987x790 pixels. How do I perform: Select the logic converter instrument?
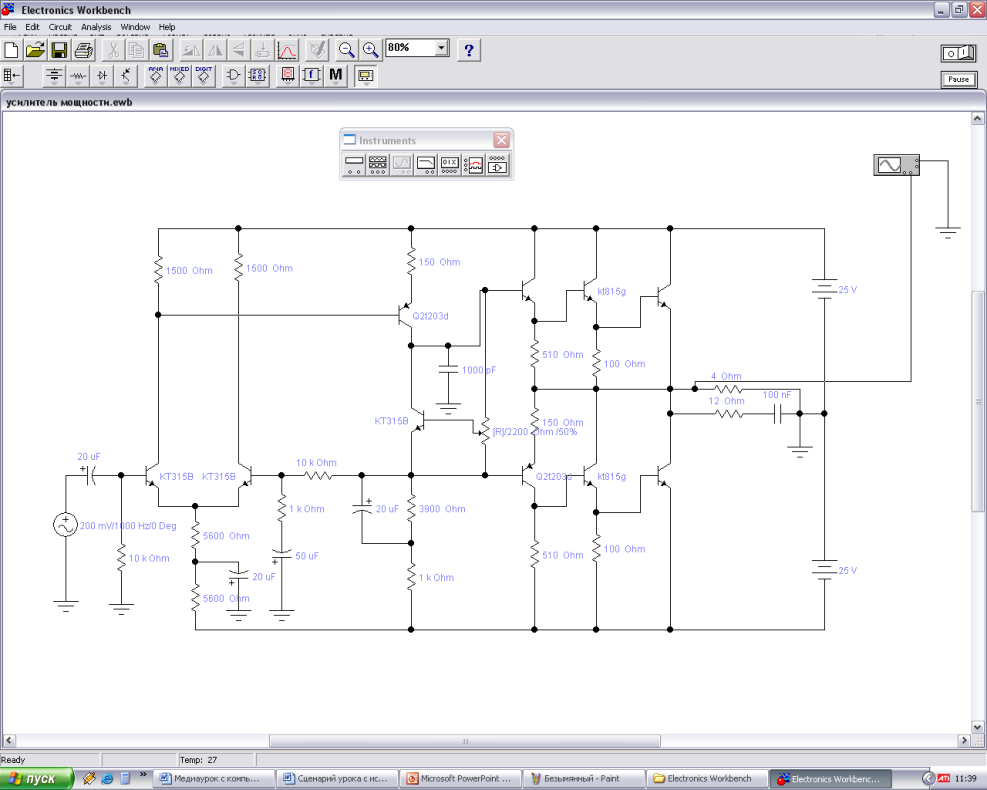tap(498, 164)
